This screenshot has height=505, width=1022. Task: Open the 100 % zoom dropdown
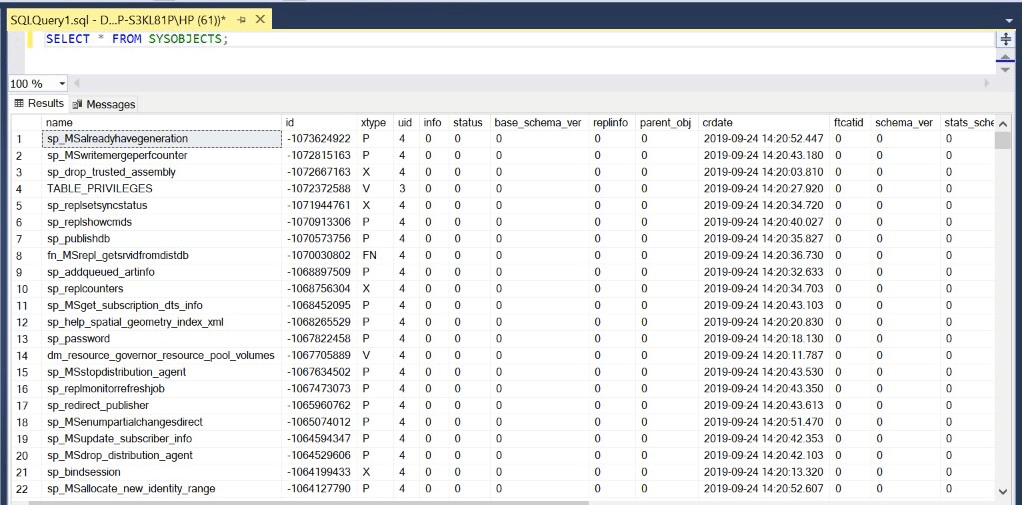point(63,84)
